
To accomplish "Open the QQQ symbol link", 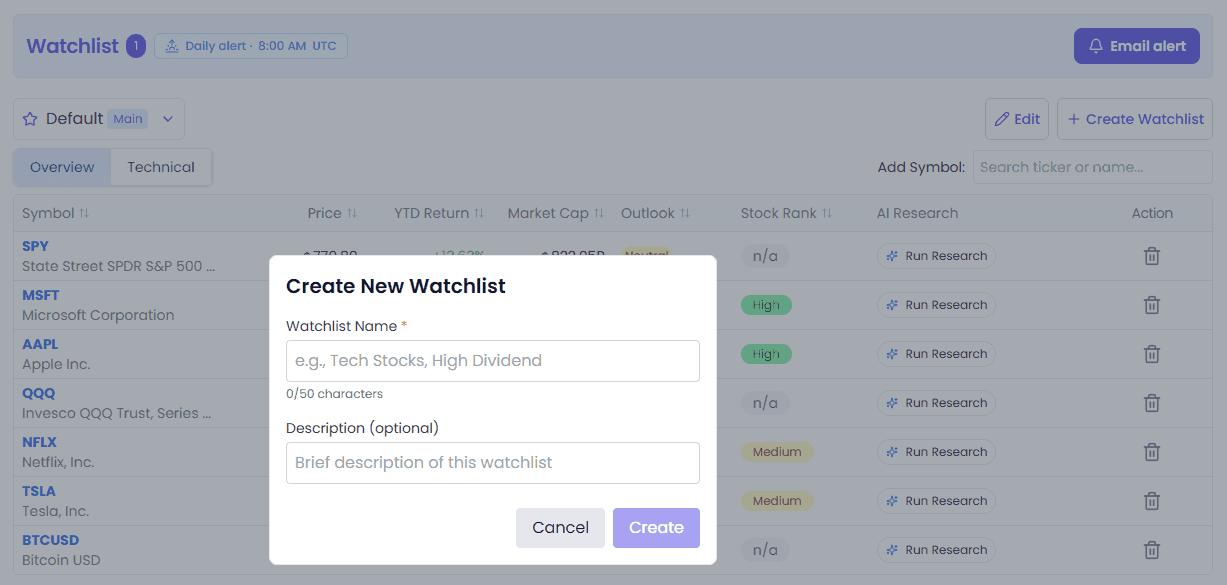I will tap(39, 393).
